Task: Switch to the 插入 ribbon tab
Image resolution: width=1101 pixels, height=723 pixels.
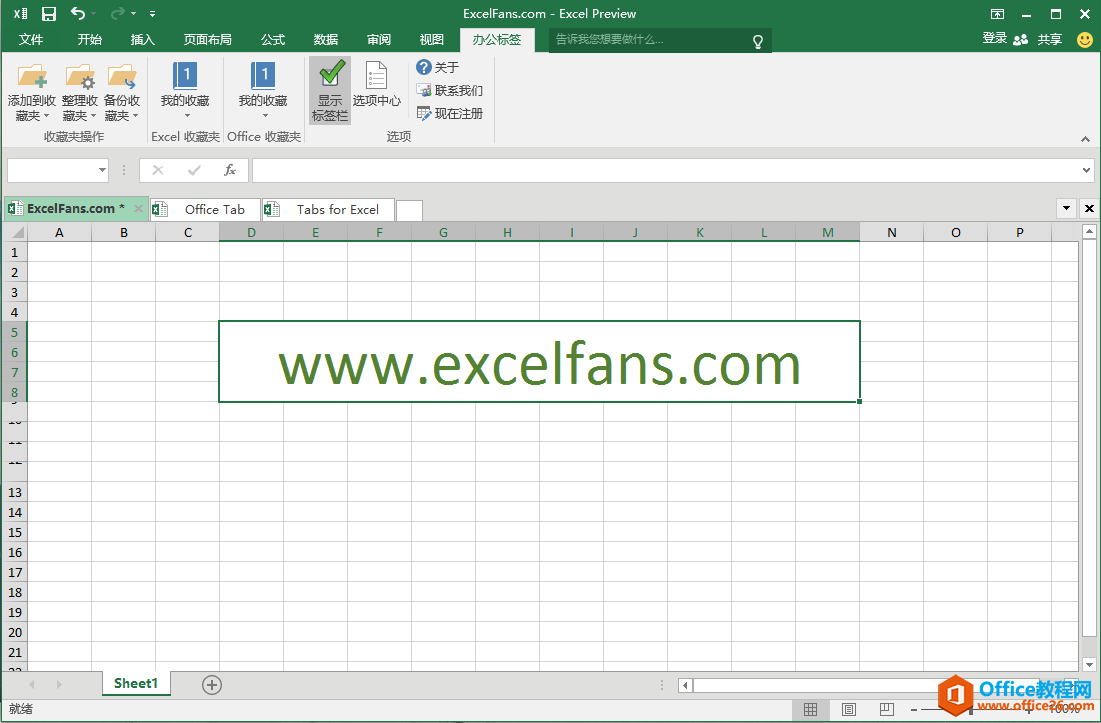Action: [143, 39]
